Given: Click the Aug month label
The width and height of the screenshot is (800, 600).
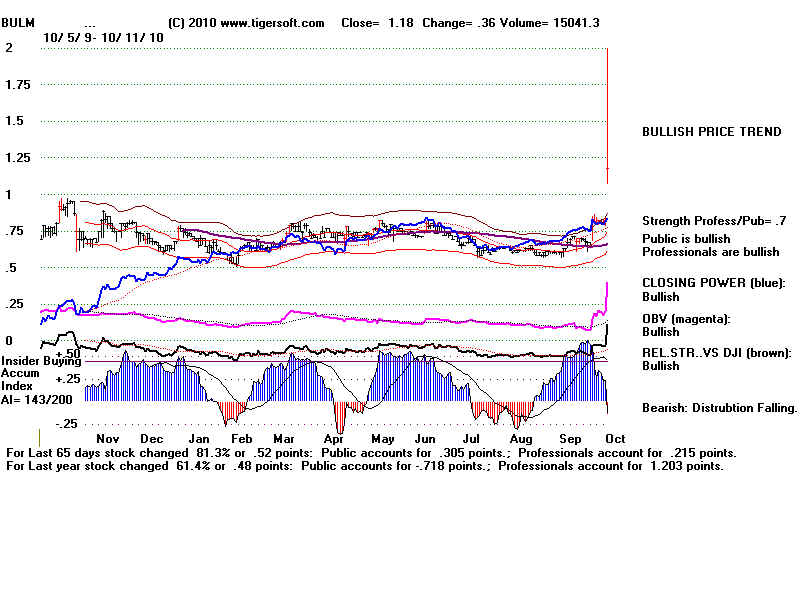Looking at the screenshot, I should tap(521, 439).
